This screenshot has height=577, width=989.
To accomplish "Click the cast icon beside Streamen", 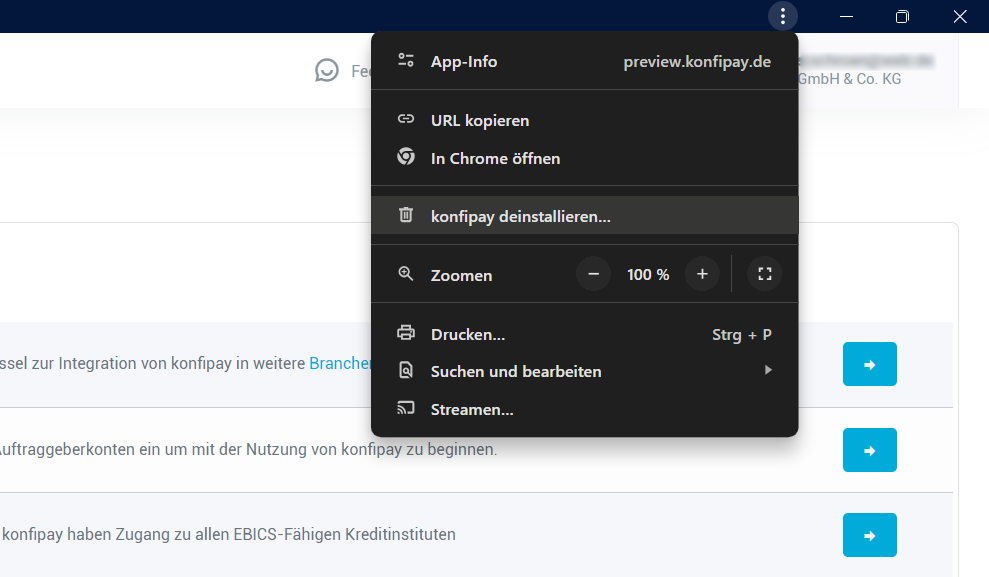I will click(x=406, y=409).
